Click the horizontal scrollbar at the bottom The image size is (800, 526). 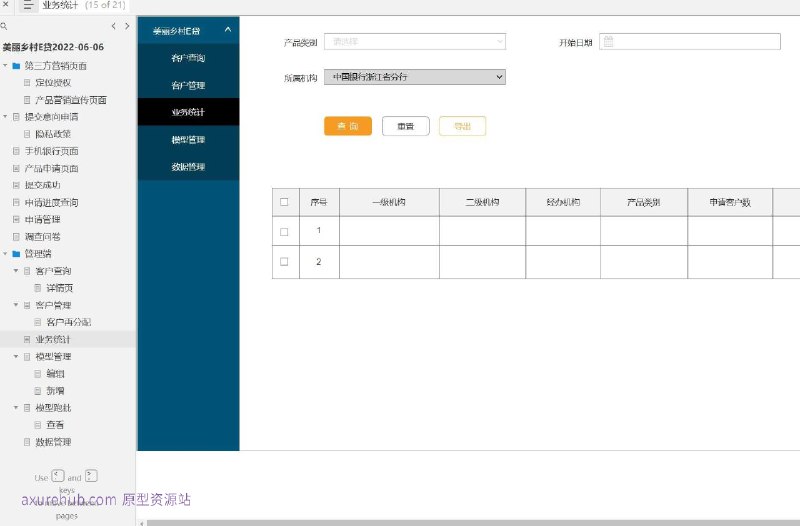[x=472, y=523]
